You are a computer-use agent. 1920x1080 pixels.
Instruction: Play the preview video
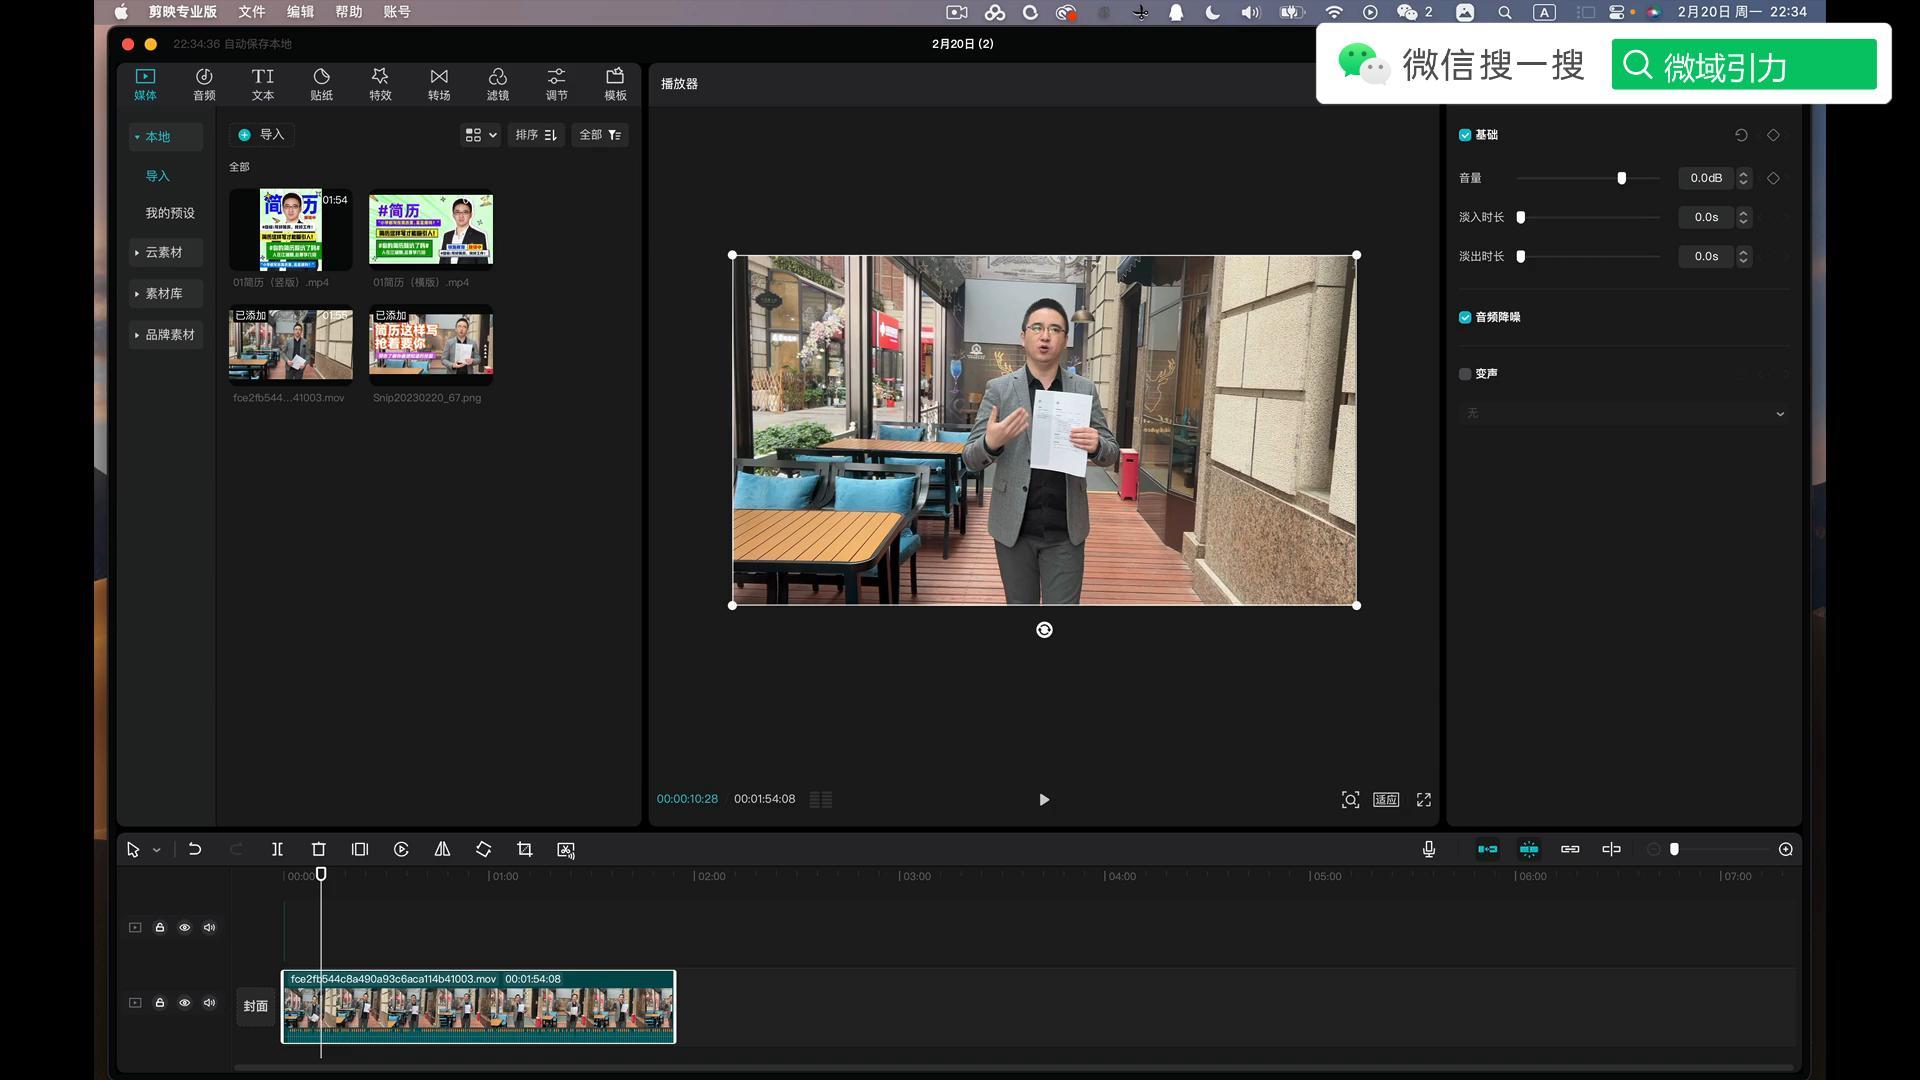click(x=1044, y=800)
